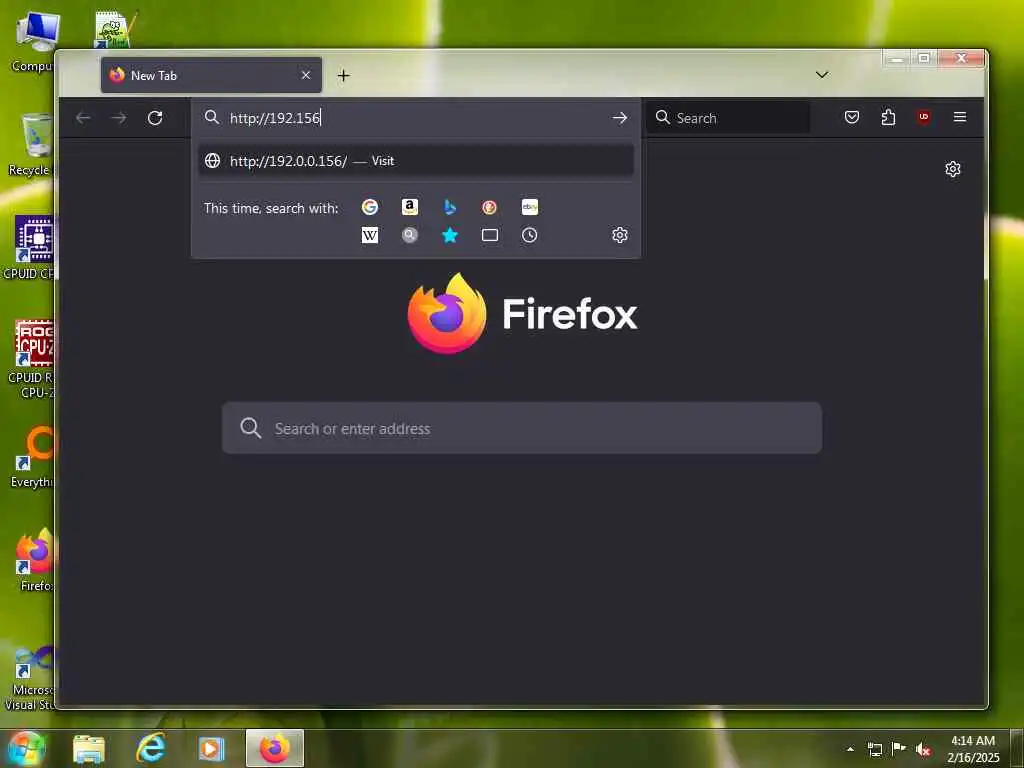Search this time with Google
The image size is (1024, 768).
tap(370, 207)
